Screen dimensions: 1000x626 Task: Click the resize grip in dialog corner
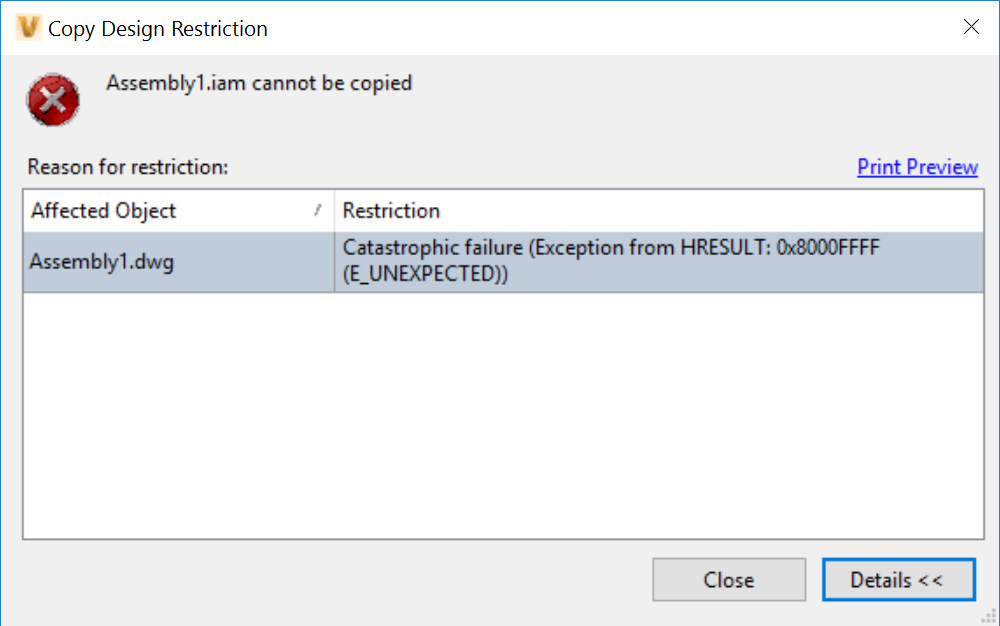point(990,616)
